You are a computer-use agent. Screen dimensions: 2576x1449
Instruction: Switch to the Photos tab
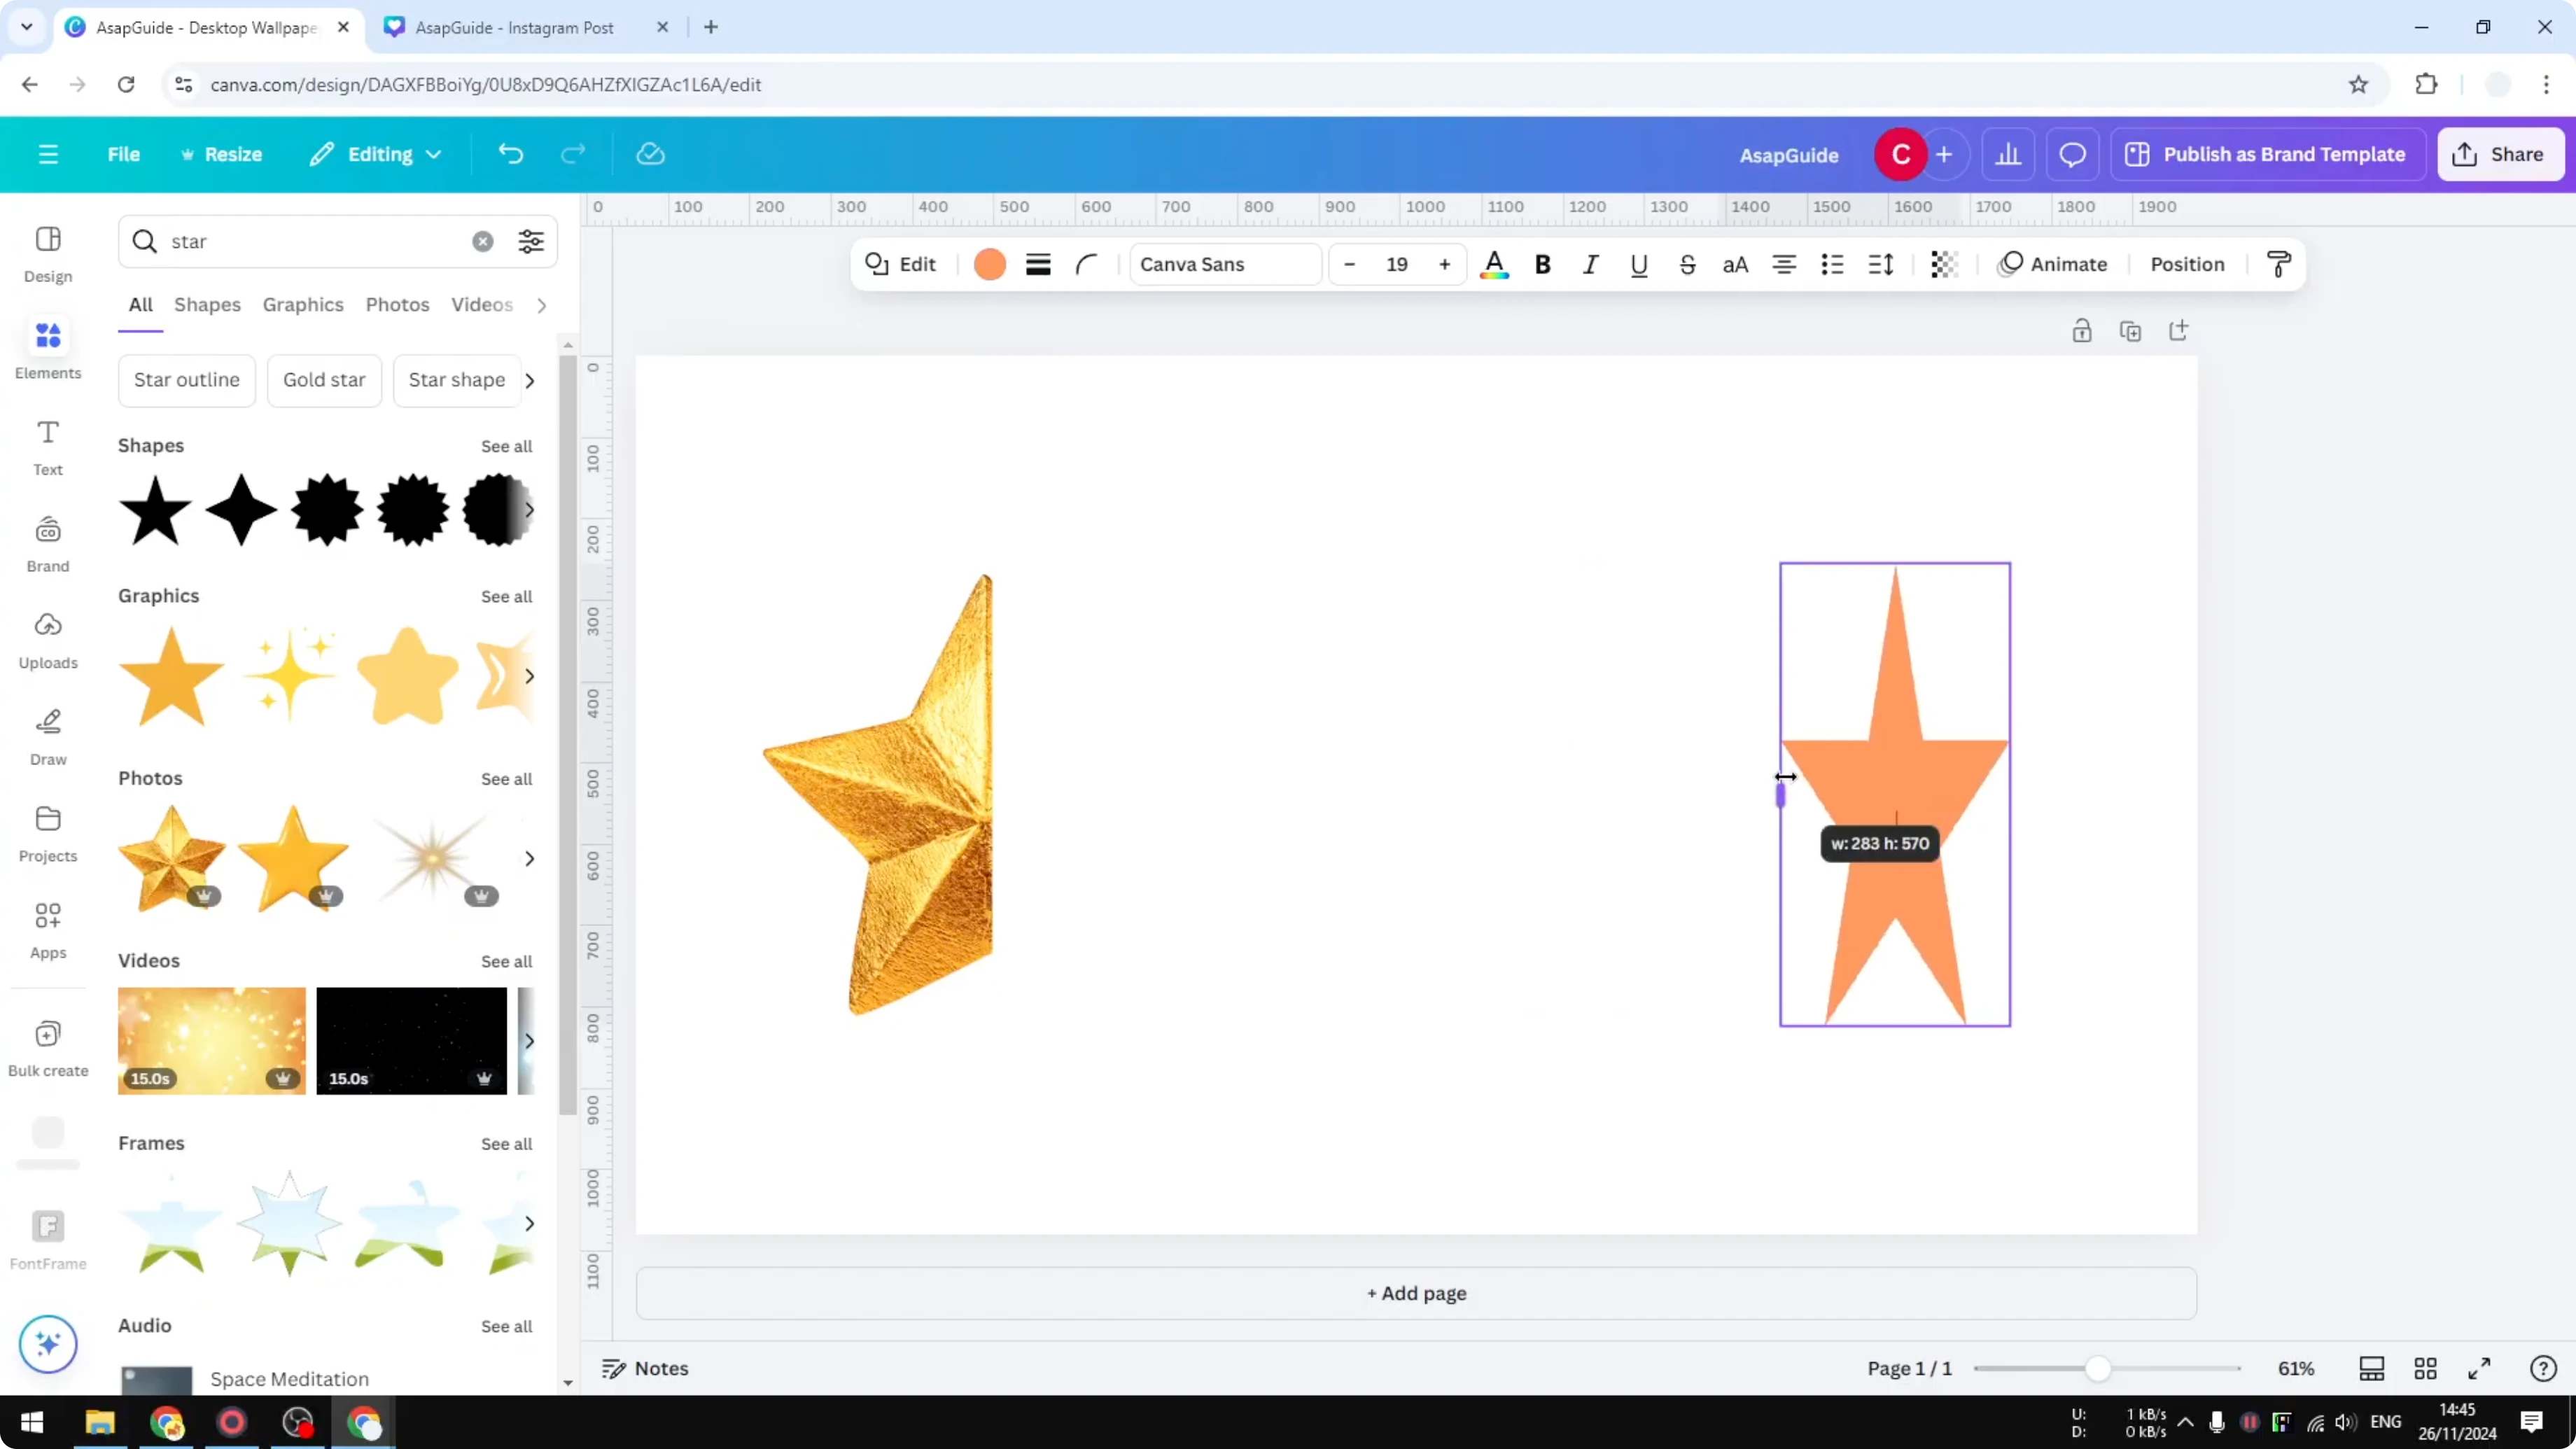coord(397,305)
